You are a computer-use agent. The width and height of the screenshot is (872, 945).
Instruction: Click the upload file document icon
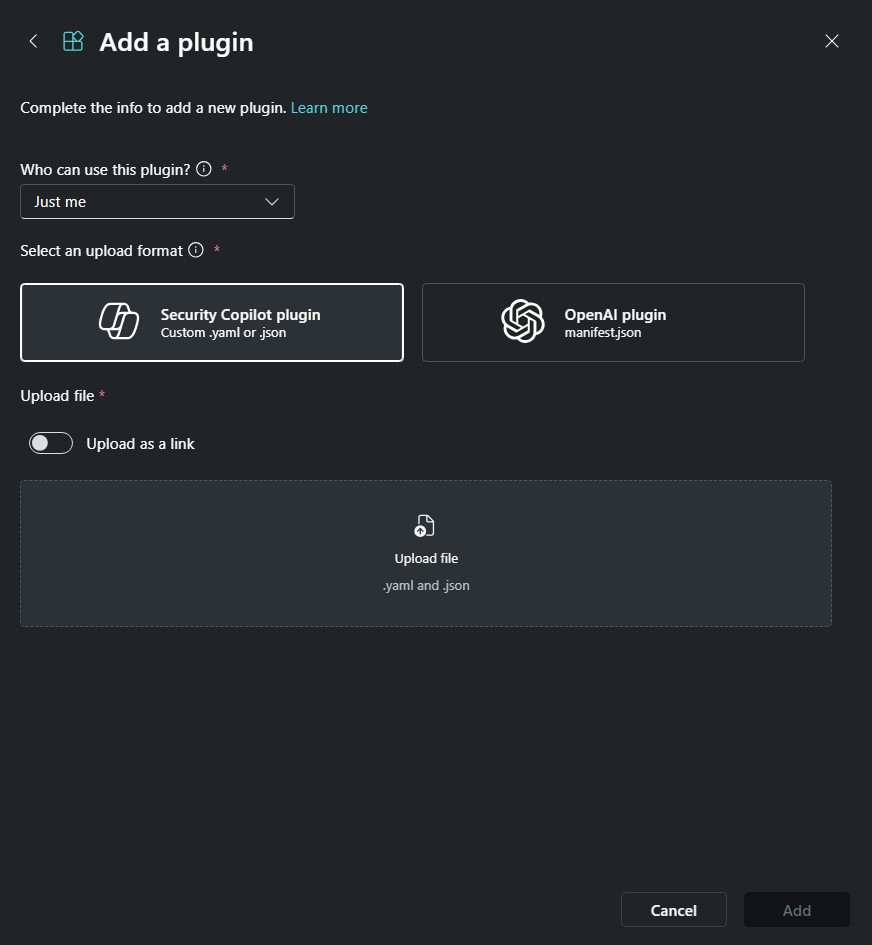click(426, 526)
